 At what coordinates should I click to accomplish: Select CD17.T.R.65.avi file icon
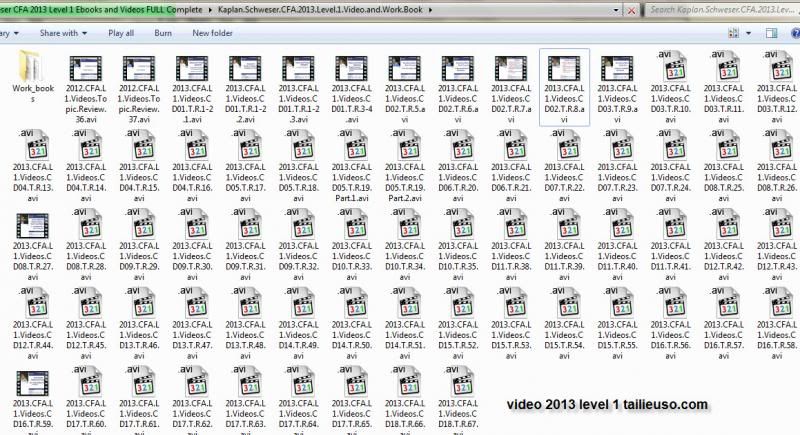(x=352, y=381)
